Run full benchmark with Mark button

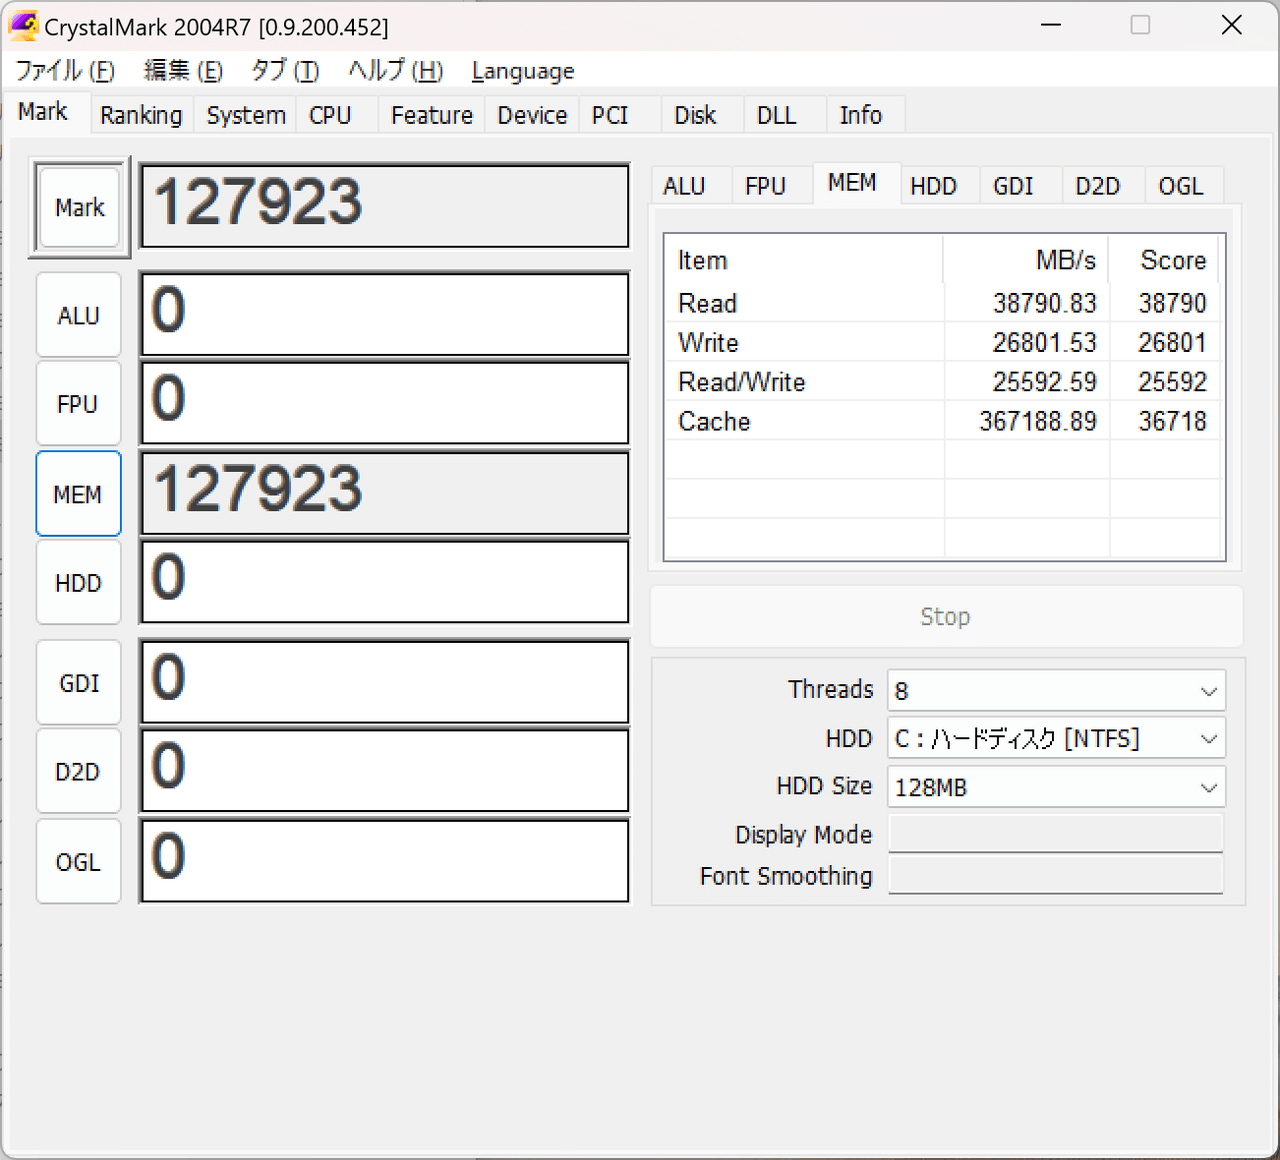pyautogui.click(x=79, y=207)
